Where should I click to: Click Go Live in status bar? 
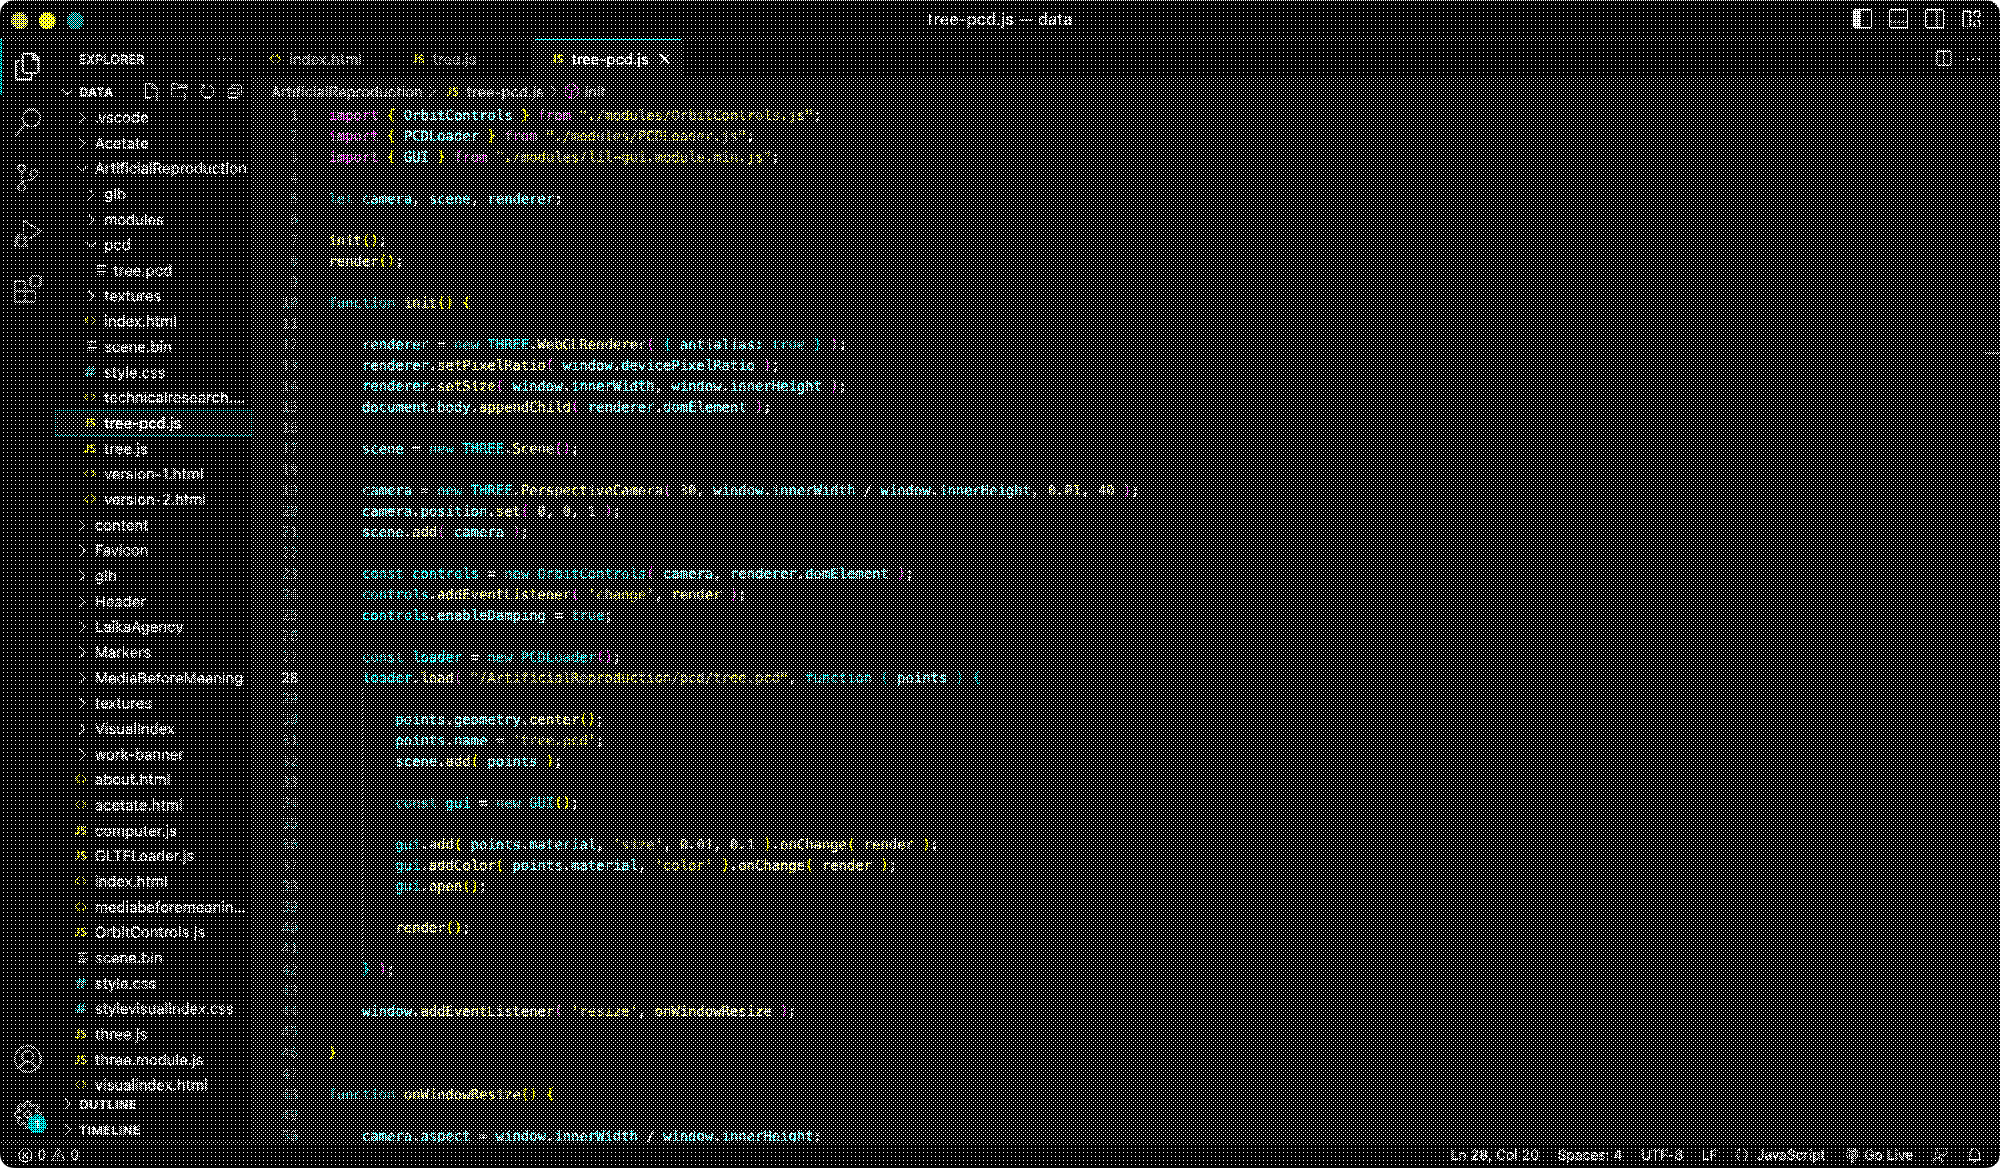(1880, 1155)
